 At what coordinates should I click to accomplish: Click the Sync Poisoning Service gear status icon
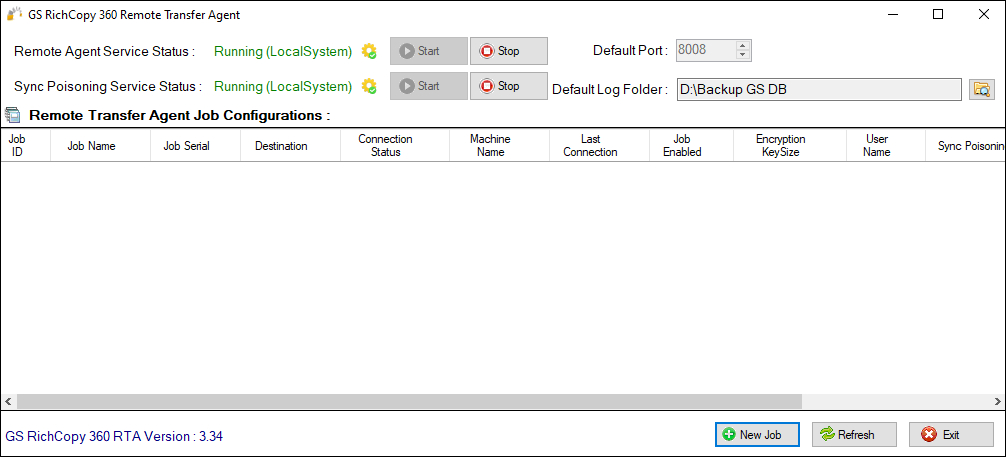pos(369,86)
